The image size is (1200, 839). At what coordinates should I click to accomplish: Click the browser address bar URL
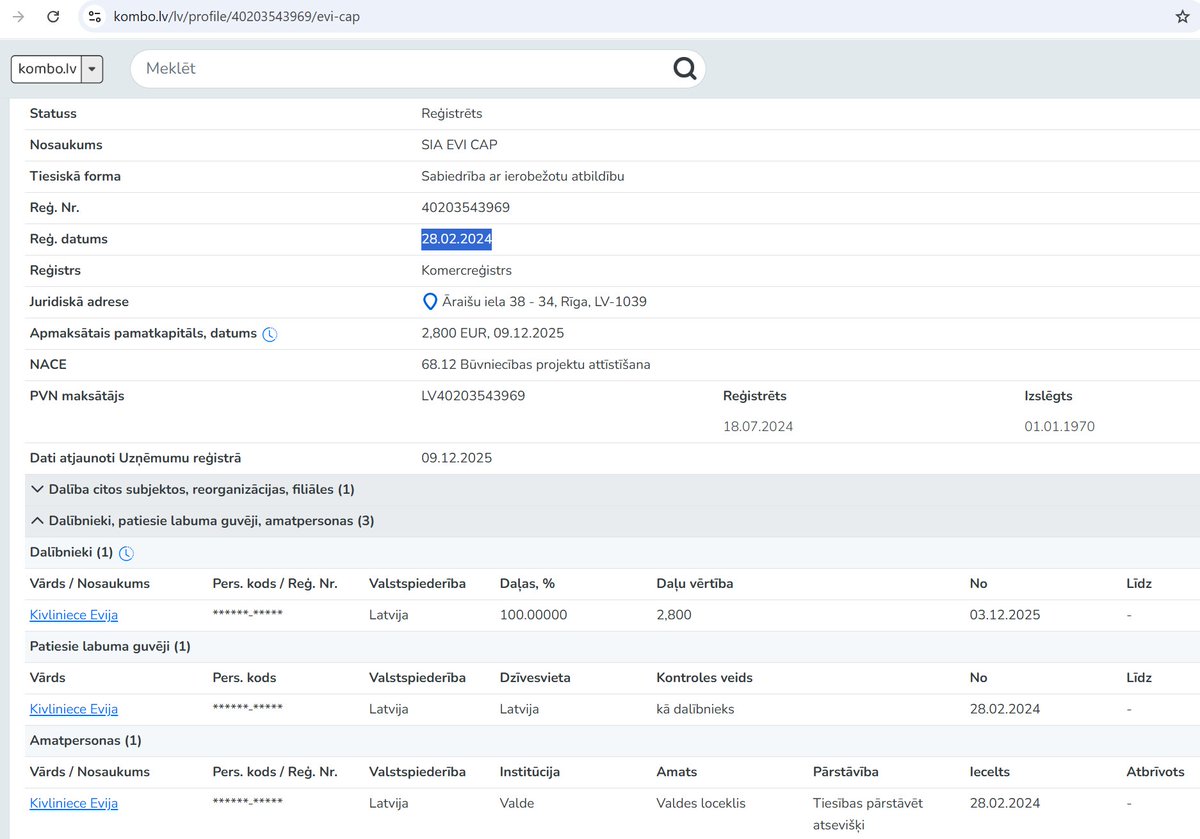click(x=237, y=17)
